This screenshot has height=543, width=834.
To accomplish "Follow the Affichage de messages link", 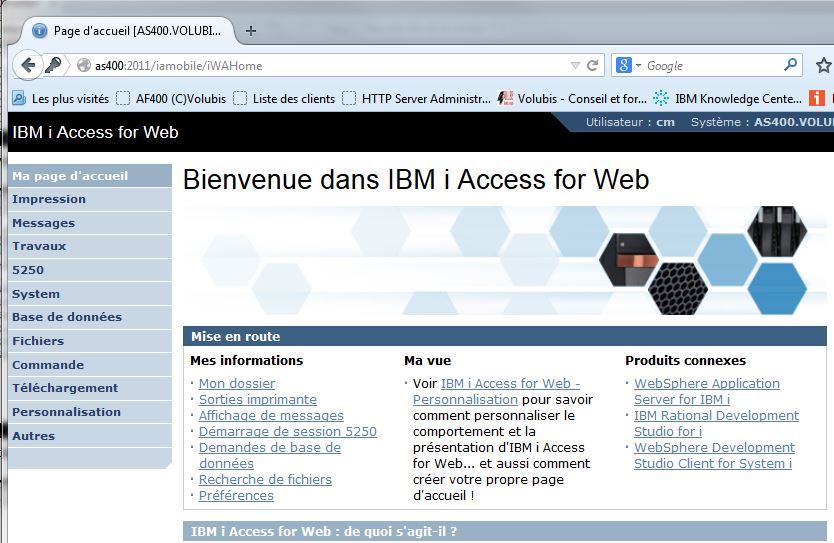I will click(x=271, y=415).
